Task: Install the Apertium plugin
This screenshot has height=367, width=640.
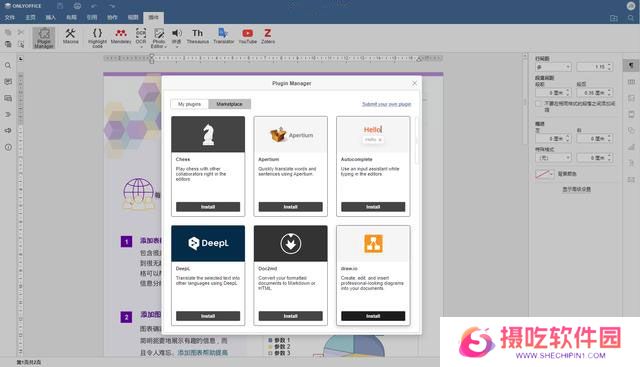Action: point(291,207)
